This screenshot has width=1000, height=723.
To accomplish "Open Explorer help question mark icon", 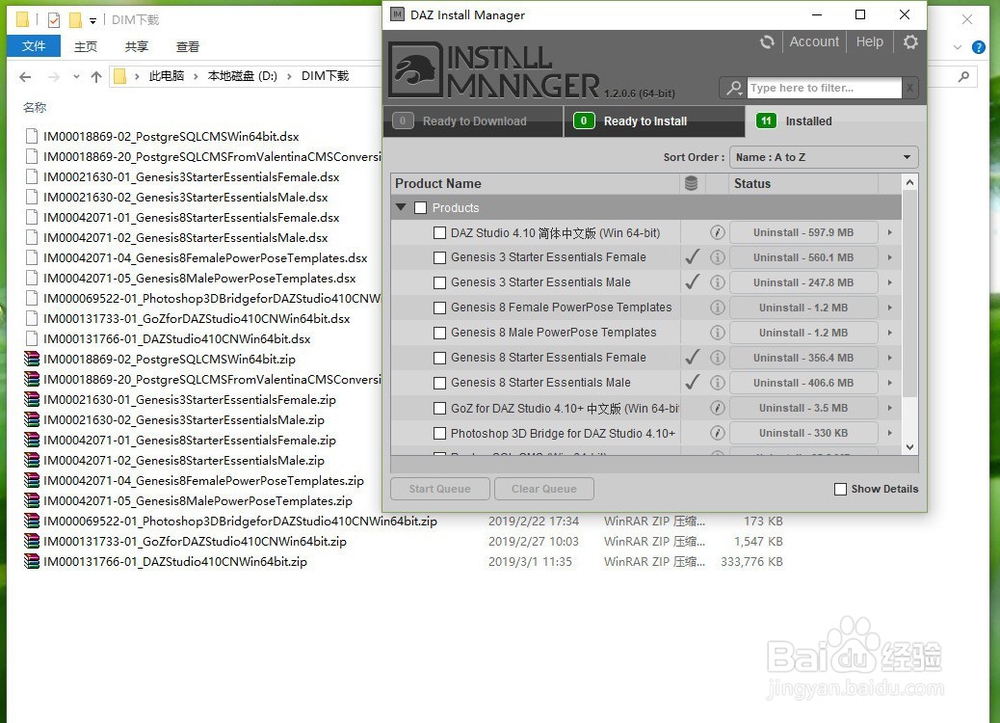I will [x=978, y=47].
